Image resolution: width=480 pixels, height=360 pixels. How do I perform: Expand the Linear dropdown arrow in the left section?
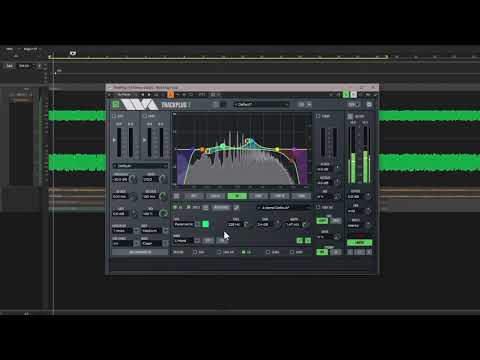(136, 231)
